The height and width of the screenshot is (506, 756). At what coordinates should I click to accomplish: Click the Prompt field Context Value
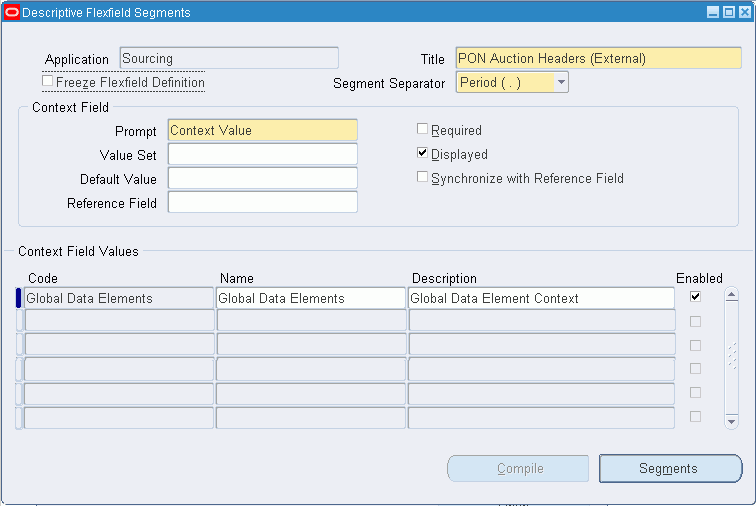(x=263, y=130)
